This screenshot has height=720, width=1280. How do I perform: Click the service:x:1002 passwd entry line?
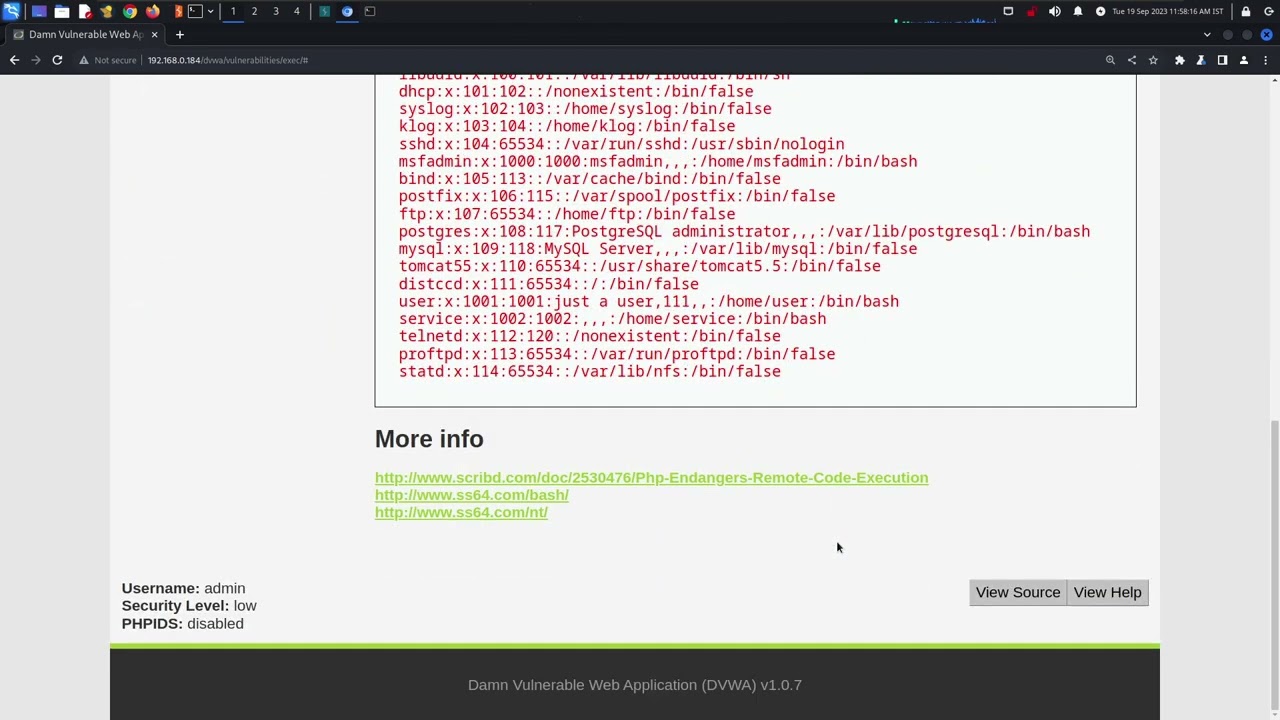(x=612, y=319)
